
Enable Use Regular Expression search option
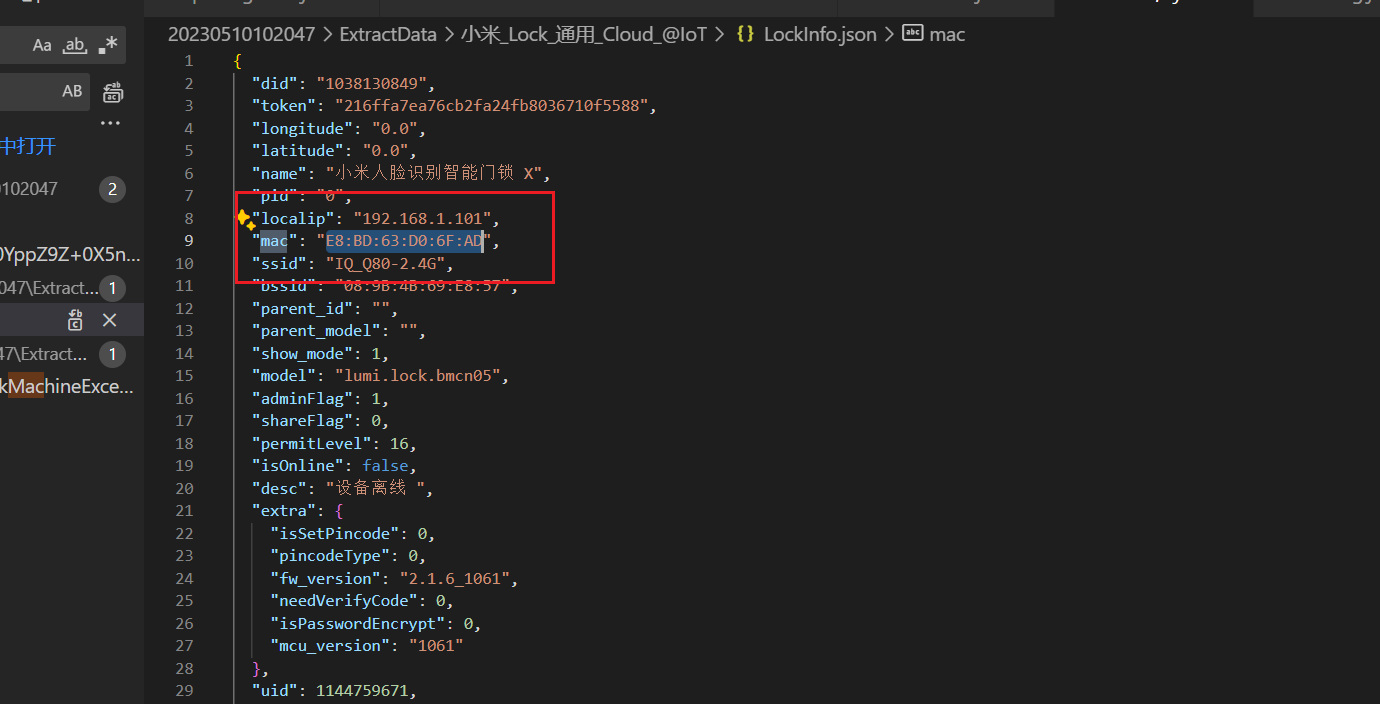108,45
